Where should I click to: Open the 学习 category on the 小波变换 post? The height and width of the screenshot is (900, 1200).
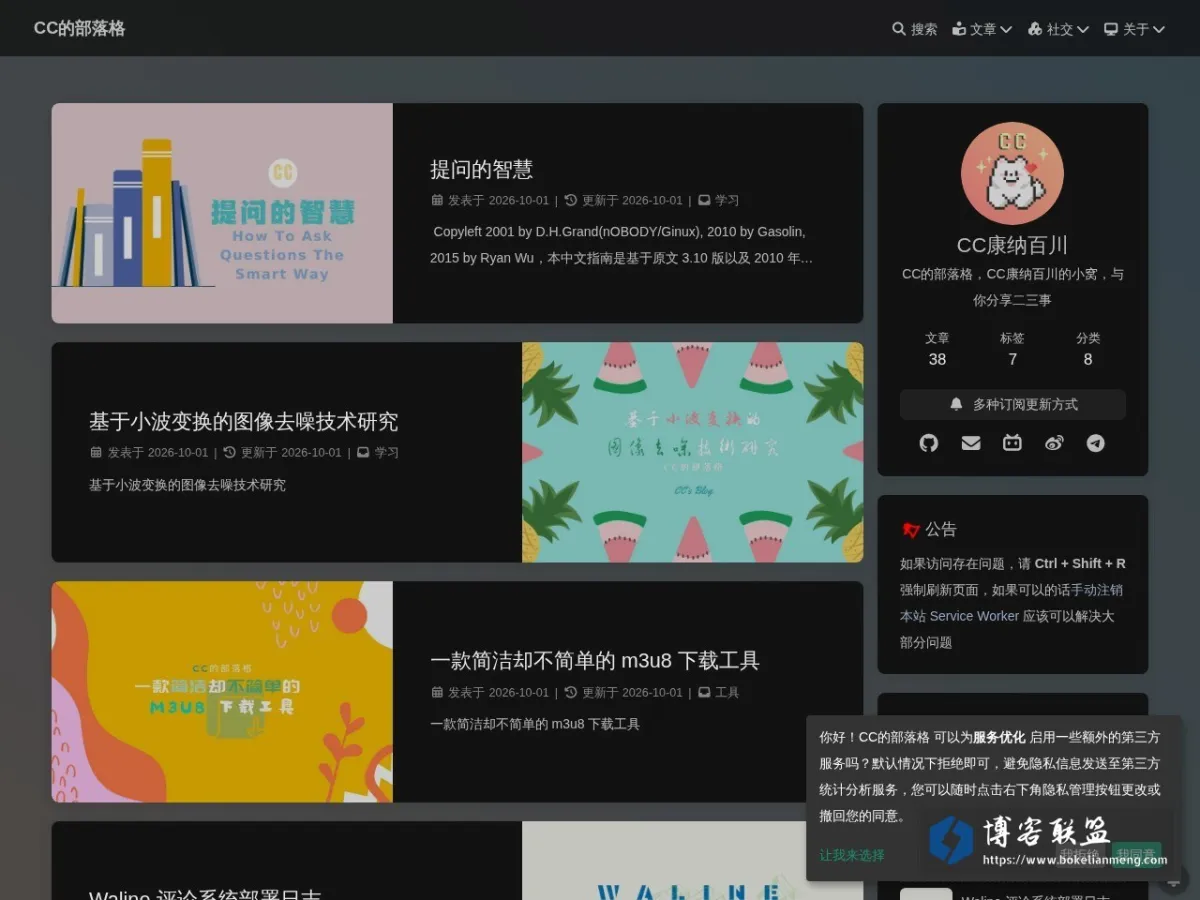pos(386,452)
